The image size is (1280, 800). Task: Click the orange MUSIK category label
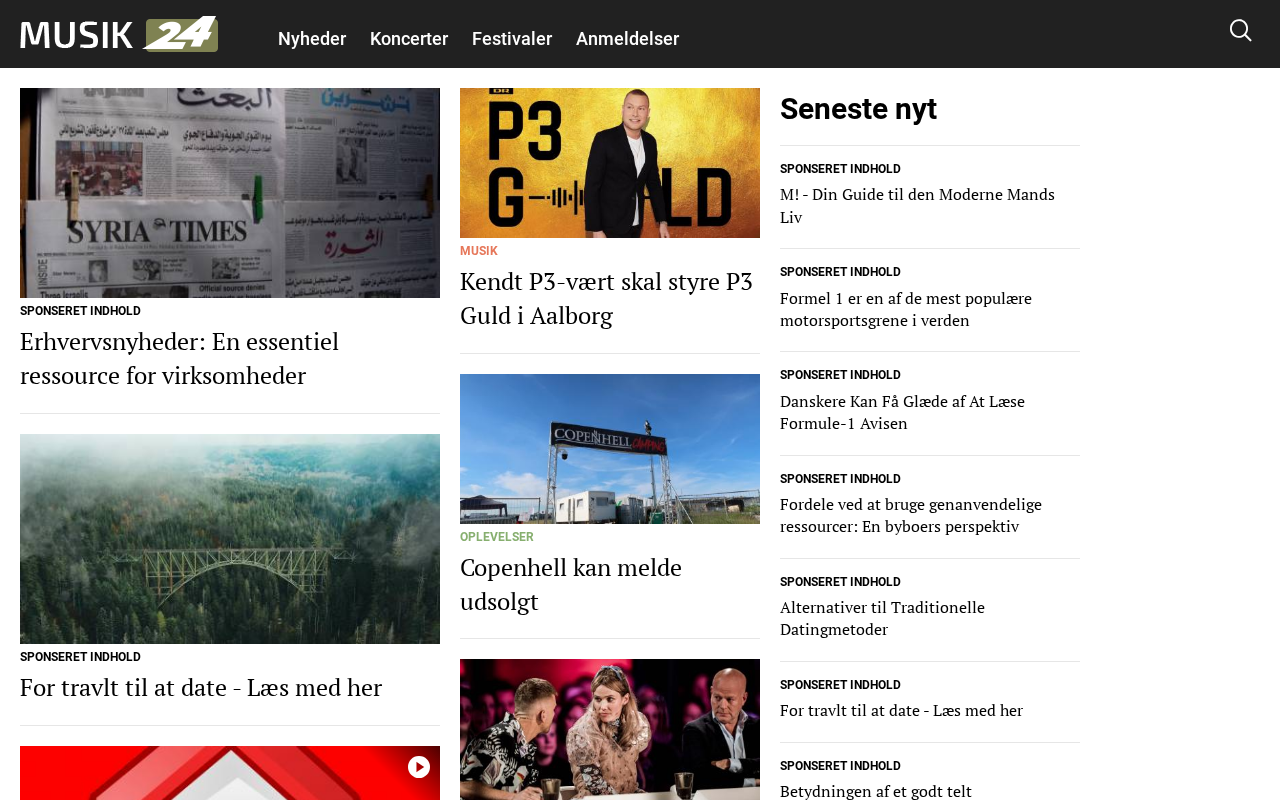point(479,251)
